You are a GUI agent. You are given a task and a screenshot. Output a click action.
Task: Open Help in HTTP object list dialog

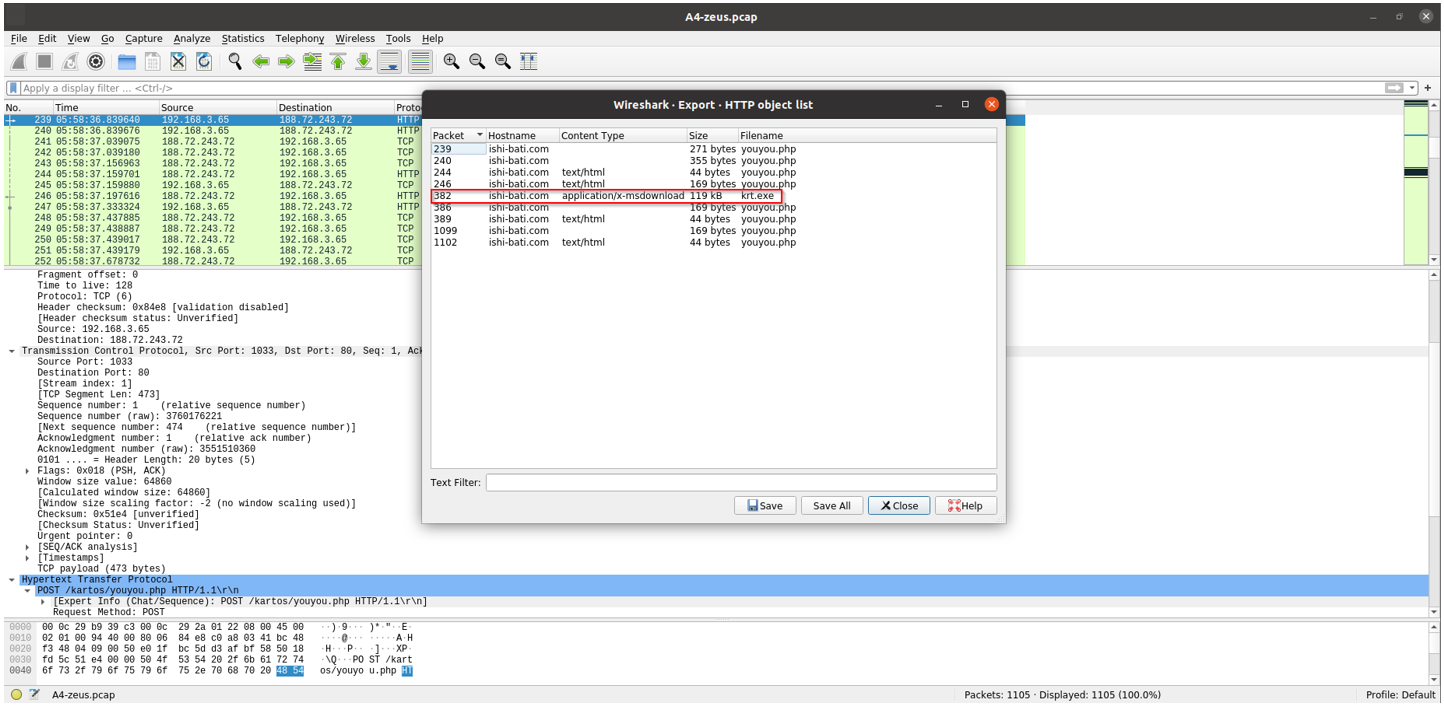tap(966, 506)
